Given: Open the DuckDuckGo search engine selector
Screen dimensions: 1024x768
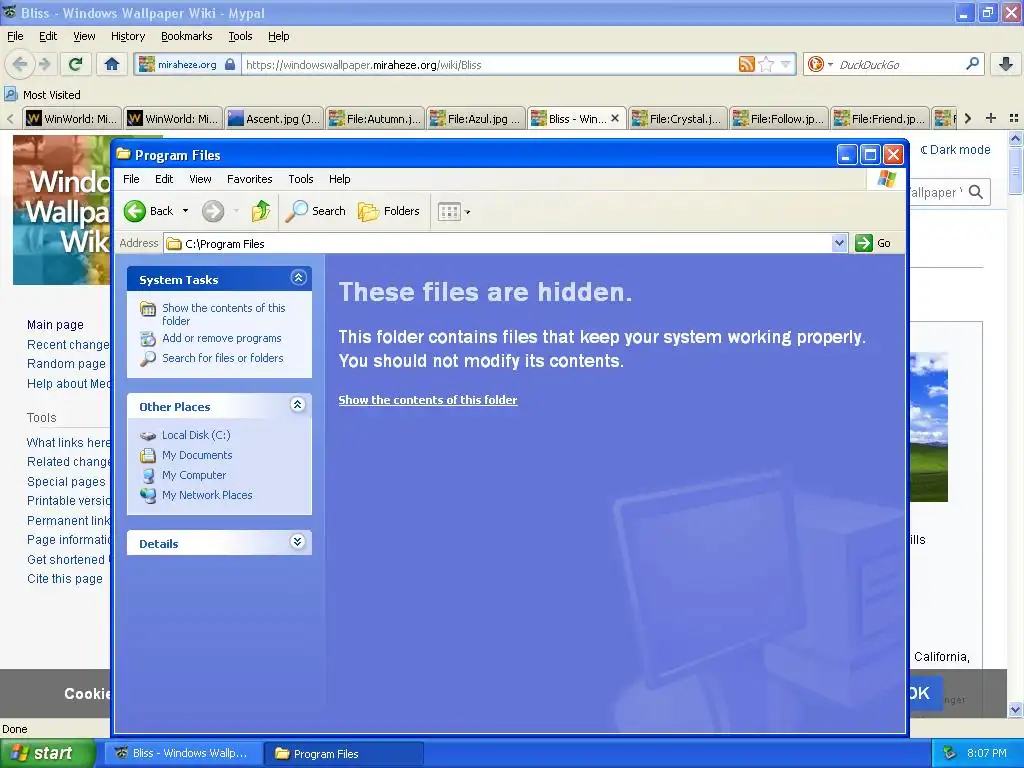Looking at the screenshot, I should tap(820, 64).
